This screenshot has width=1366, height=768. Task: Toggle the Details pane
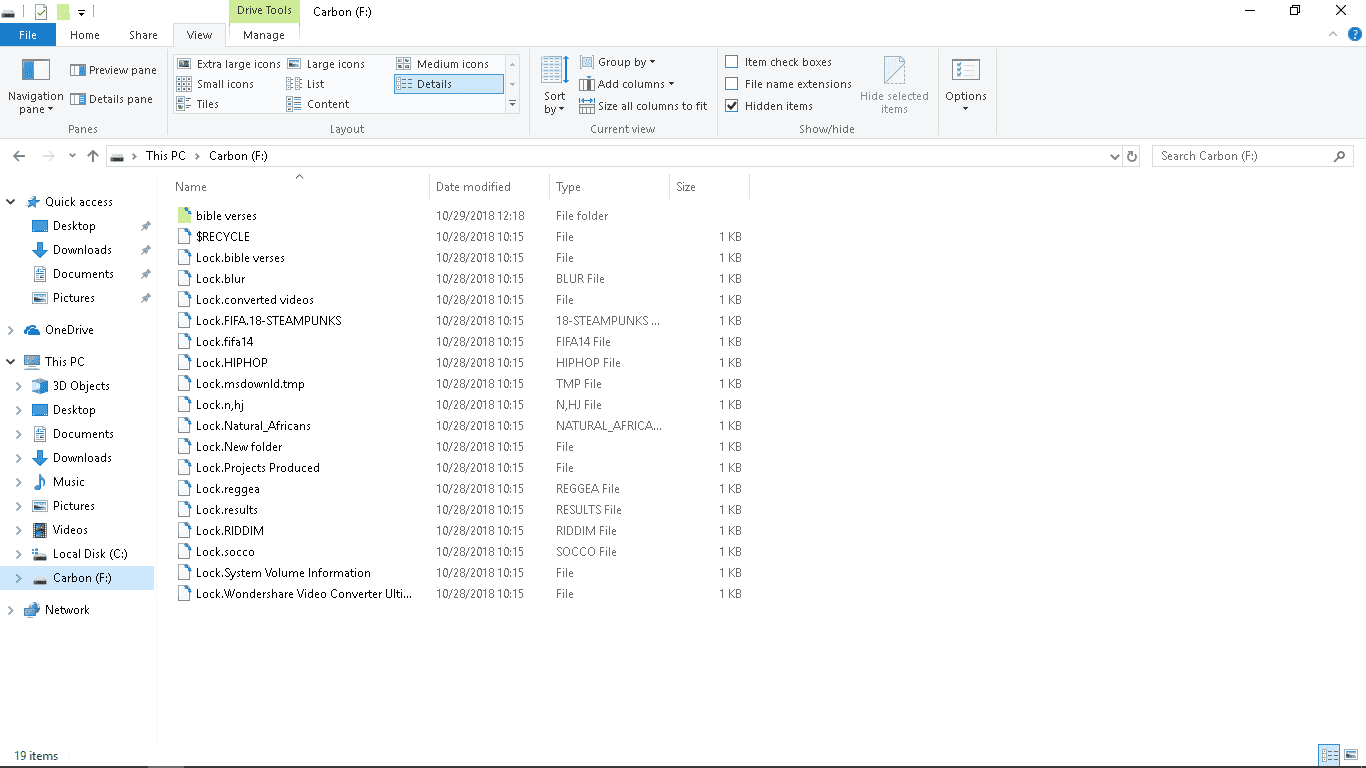(x=111, y=99)
